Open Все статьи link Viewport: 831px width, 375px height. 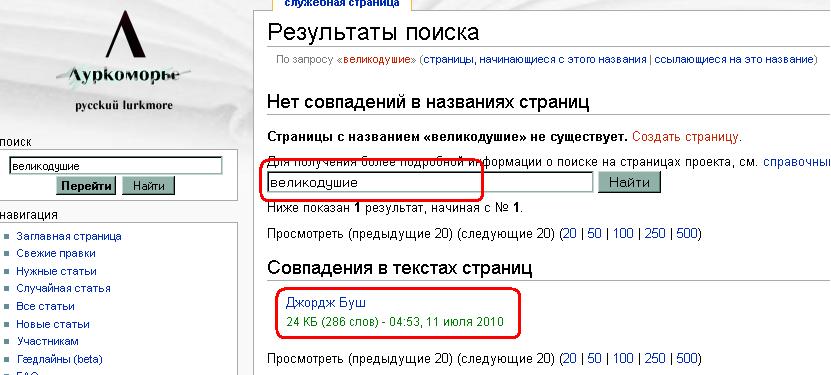[45, 306]
